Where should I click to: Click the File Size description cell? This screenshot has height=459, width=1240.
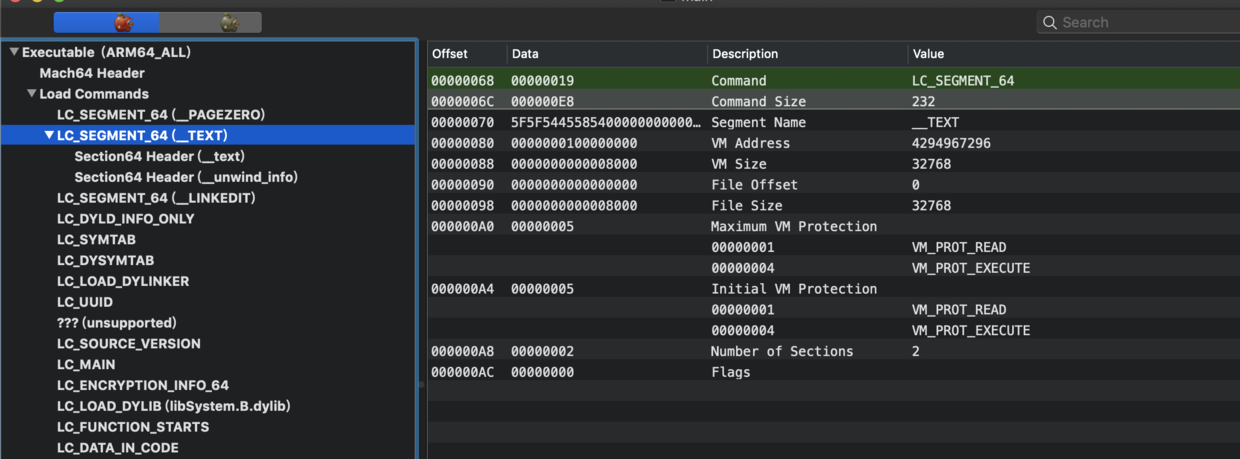click(746, 205)
